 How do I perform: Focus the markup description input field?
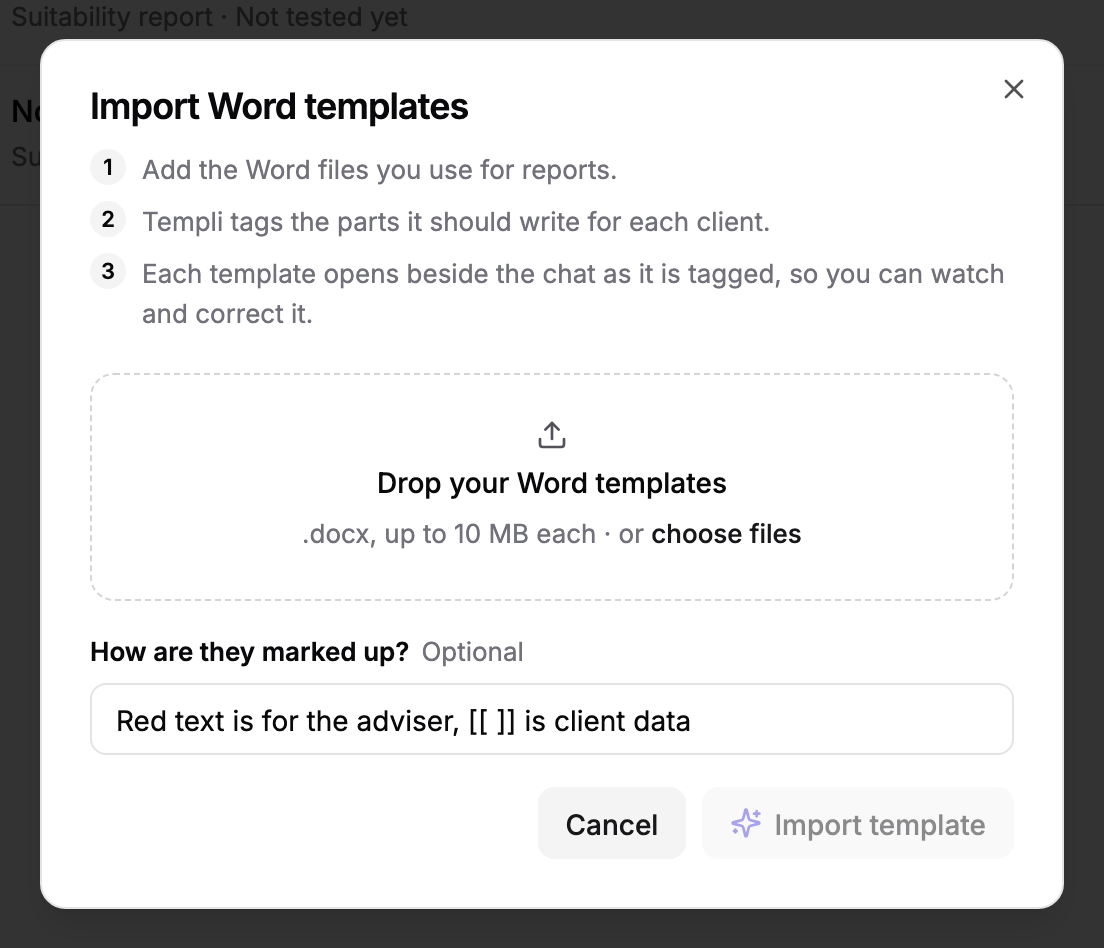(x=552, y=719)
